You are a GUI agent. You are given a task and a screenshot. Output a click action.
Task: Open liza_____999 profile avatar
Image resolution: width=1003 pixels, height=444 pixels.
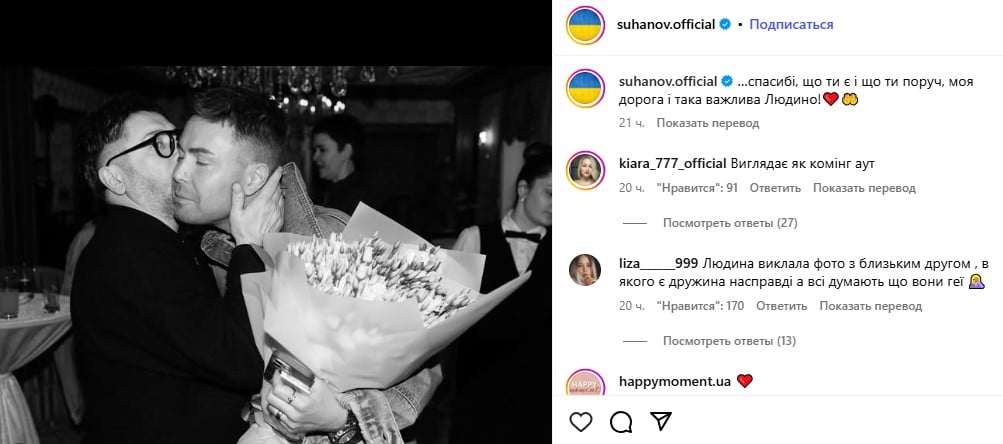[x=585, y=270]
